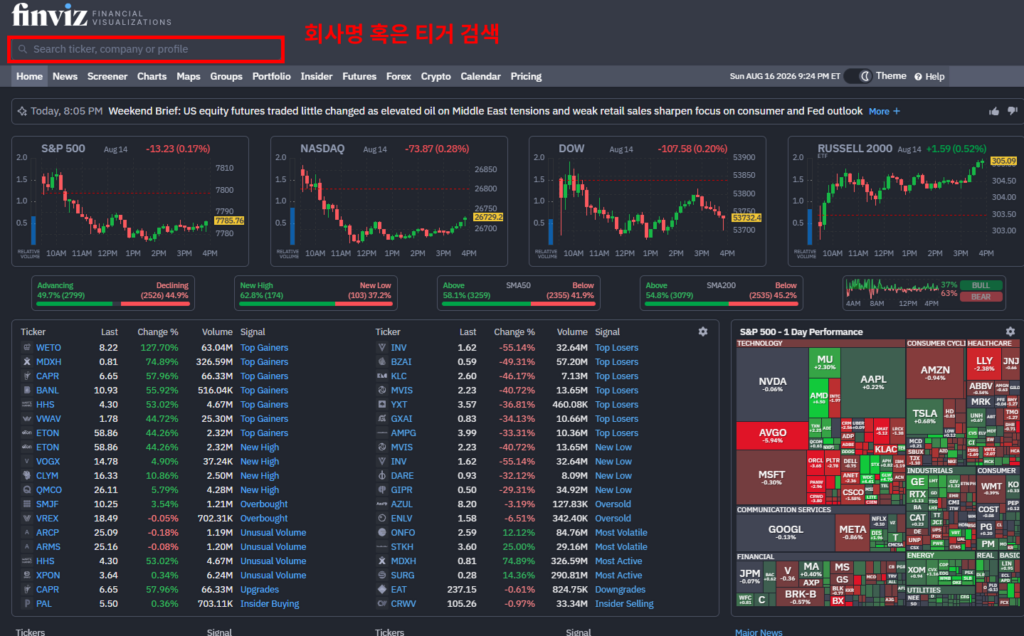This screenshot has height=636, width=1024.
Task: Open the S&P 500 map settings gear
Action: pyautogui.click(x=1010, y=332)
